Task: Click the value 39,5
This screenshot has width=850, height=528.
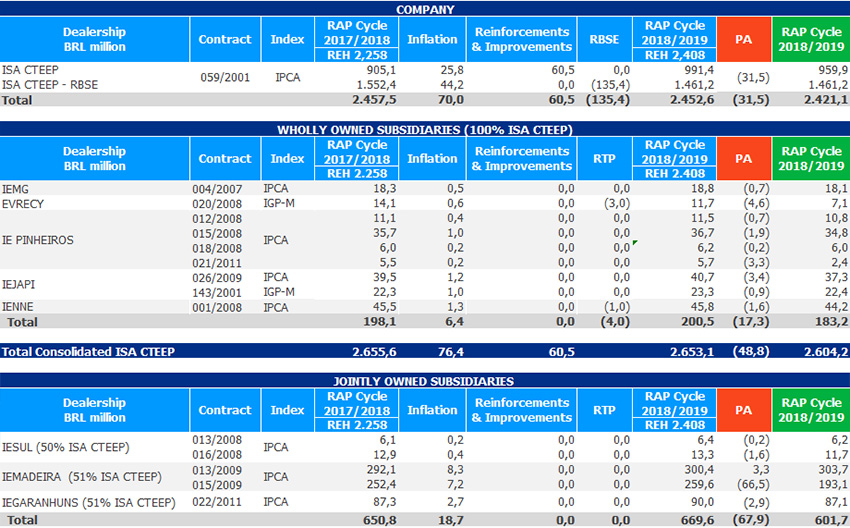Action: pos(384,278)
